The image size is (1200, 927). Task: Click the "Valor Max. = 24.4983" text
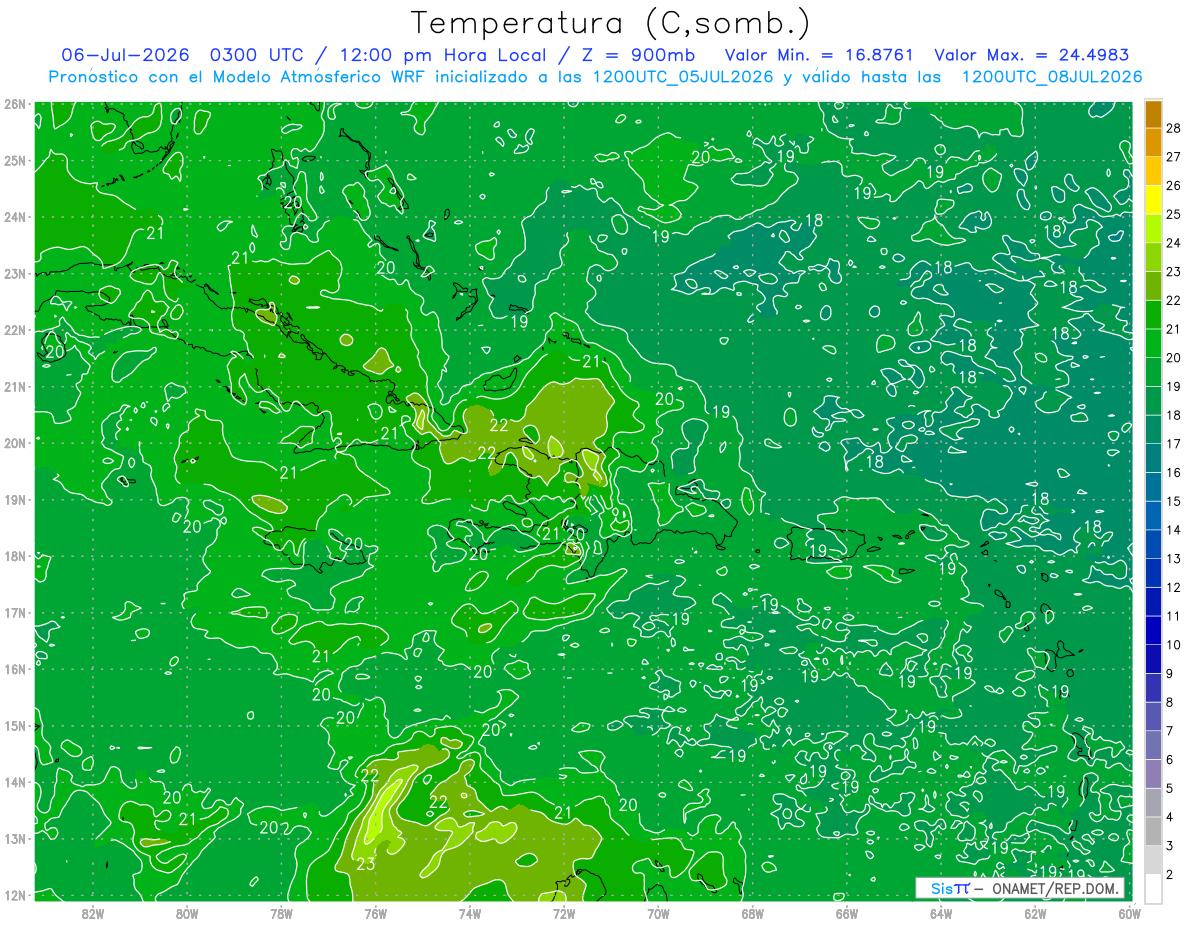[1032, 55]
